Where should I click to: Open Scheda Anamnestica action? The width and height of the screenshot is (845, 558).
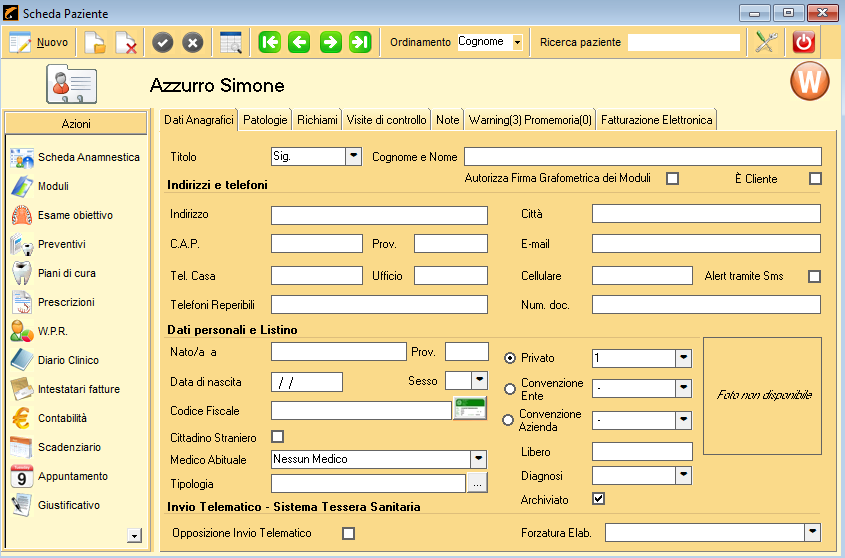click(x=75, y=157)
